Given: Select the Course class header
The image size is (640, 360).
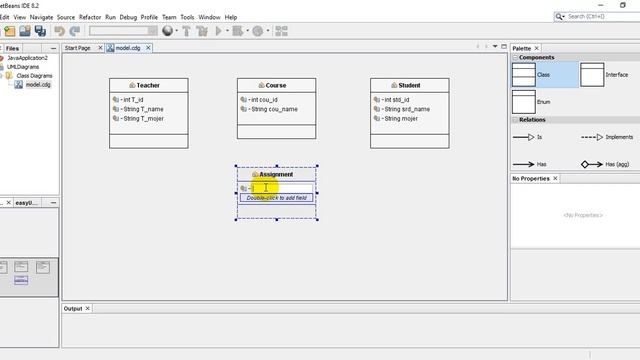Looking at the screenshot, I should (276, 85).
